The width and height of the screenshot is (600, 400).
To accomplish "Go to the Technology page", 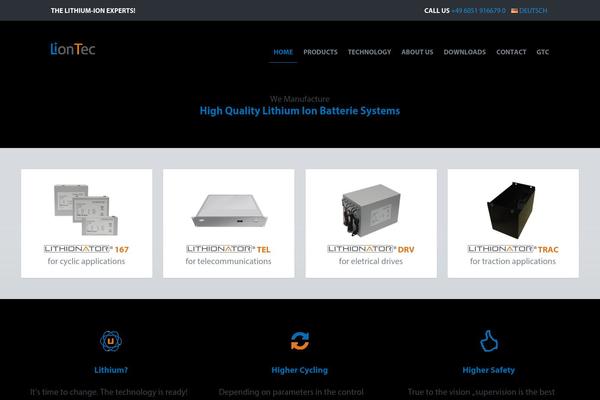I will click(x=370, y=52).
